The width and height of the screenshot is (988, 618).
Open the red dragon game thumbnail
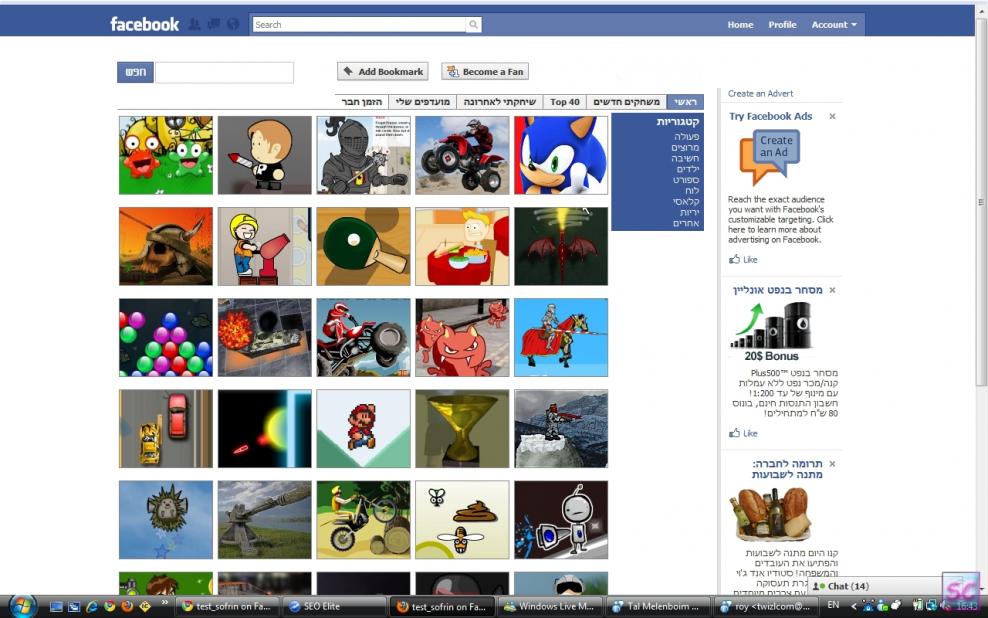(561, 246)
